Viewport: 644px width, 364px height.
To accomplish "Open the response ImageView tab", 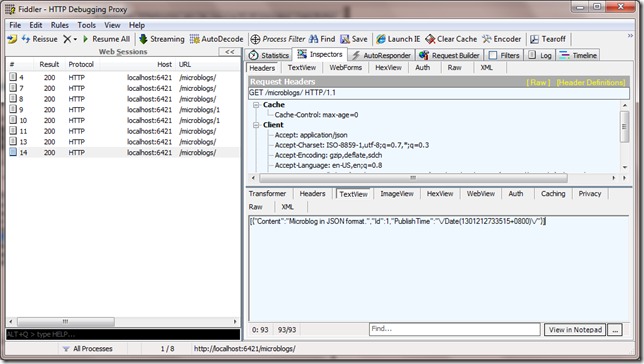I will click(397, 194).
